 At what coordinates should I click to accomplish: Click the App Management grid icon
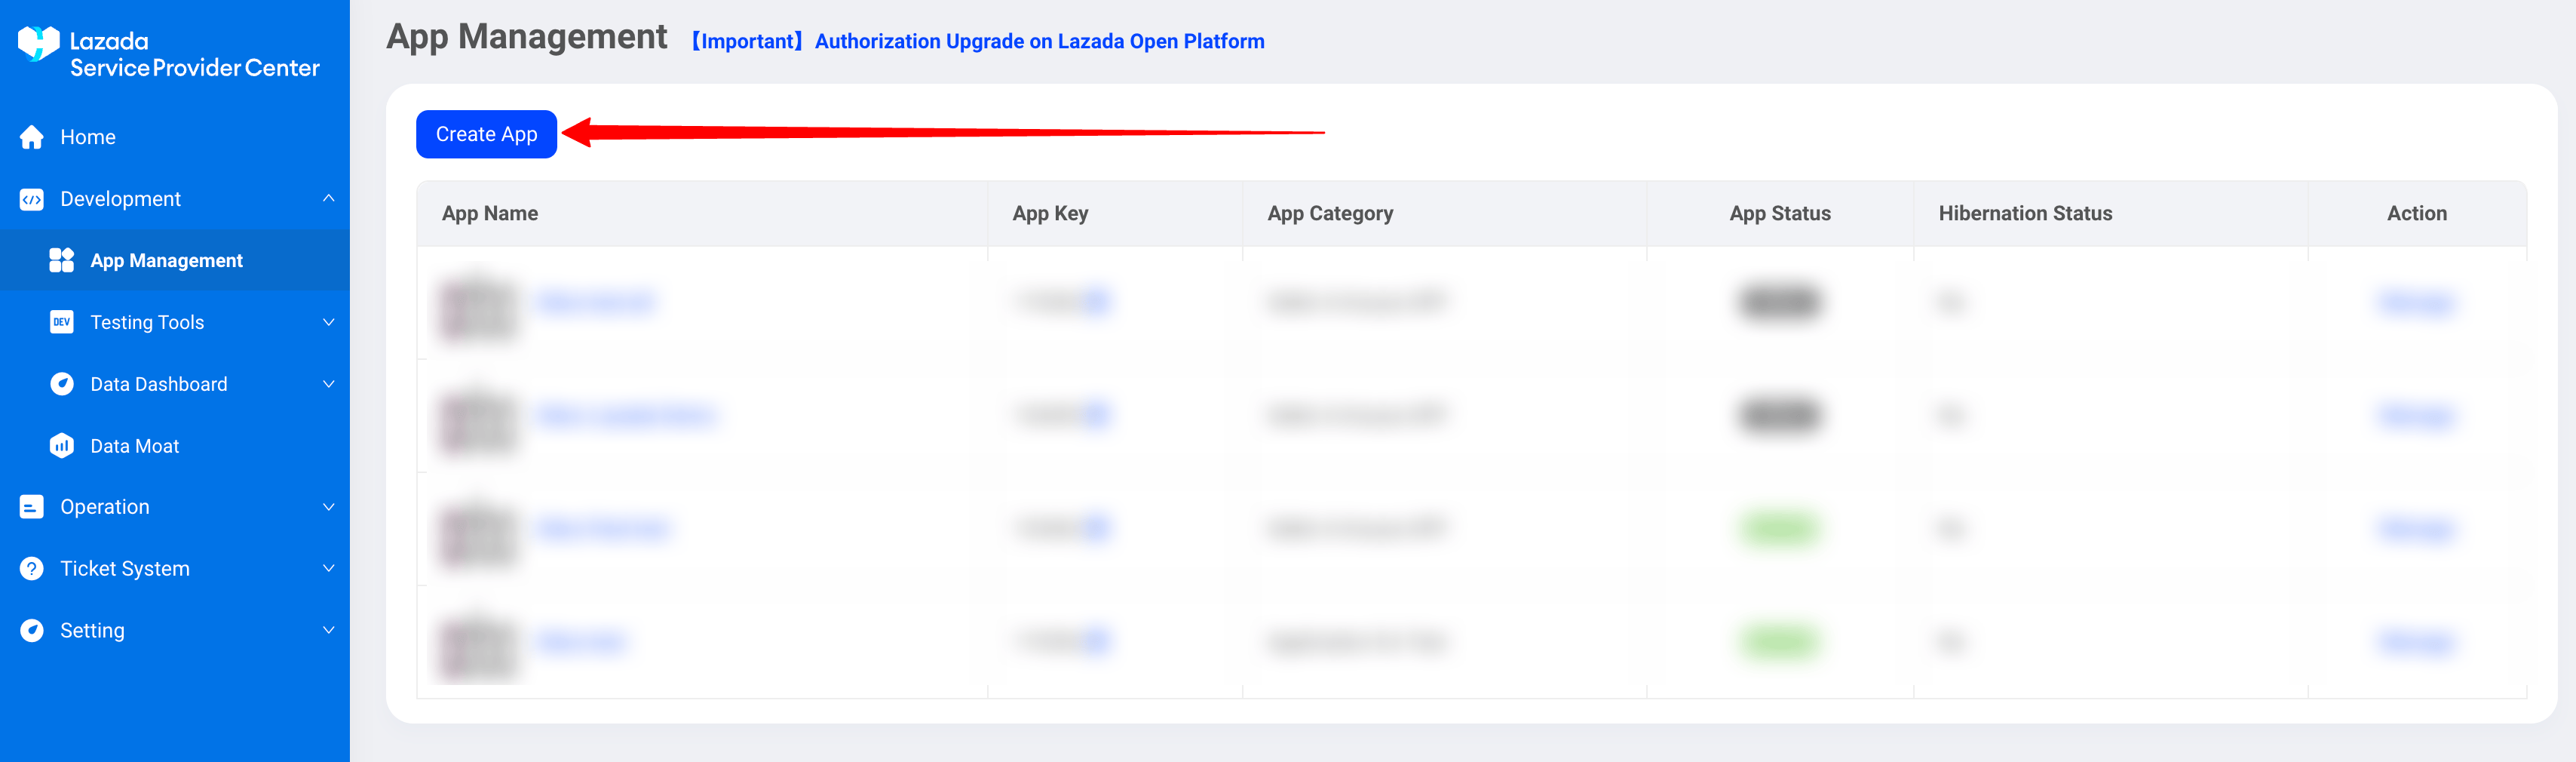(x=62, y=261)
